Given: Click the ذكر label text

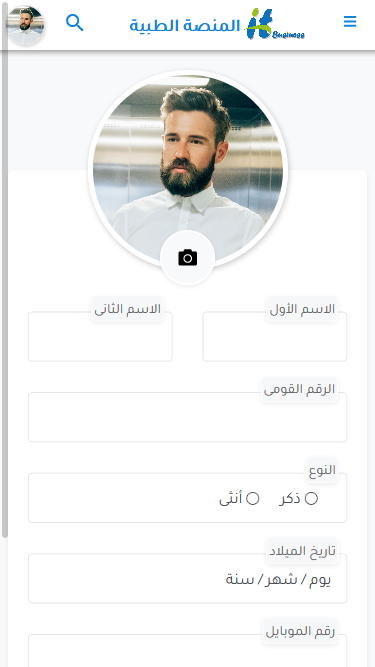Looking at the screenshot, I should coord(290,499).
